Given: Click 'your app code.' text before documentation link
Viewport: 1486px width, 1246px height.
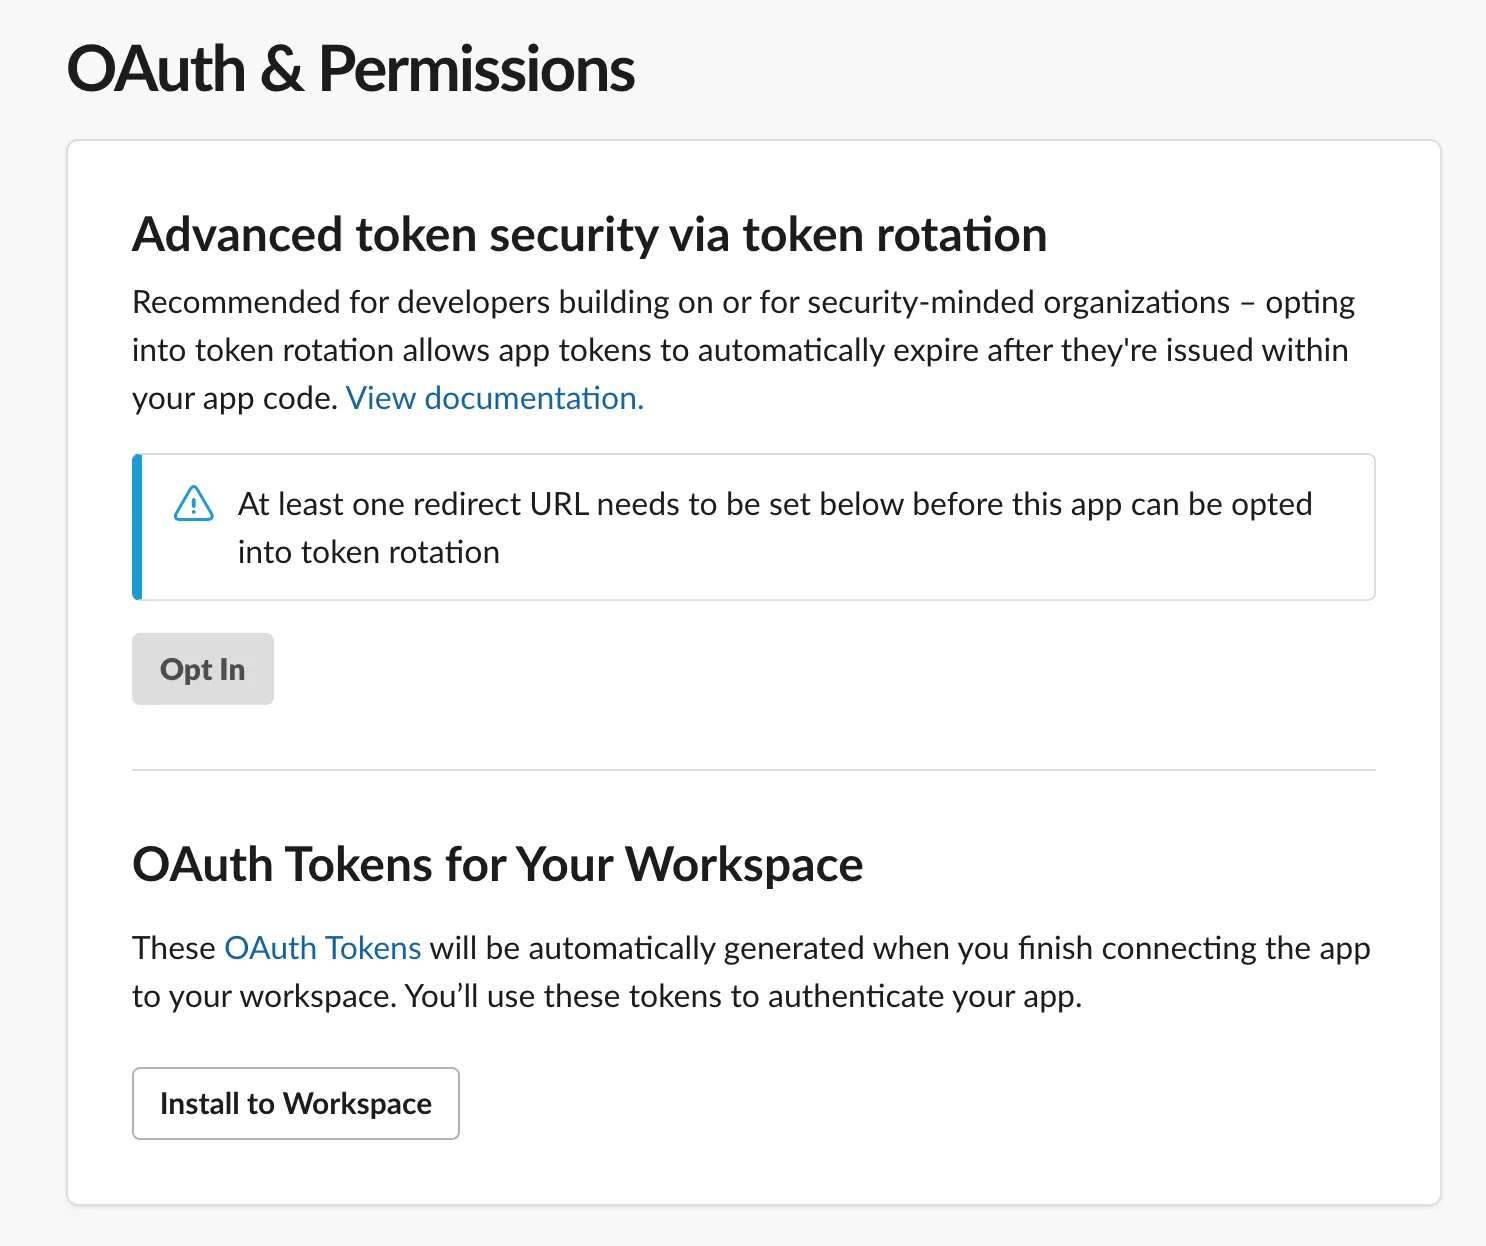Looking at the screenshot, I should pyautogui.click(x=234, y=398).
